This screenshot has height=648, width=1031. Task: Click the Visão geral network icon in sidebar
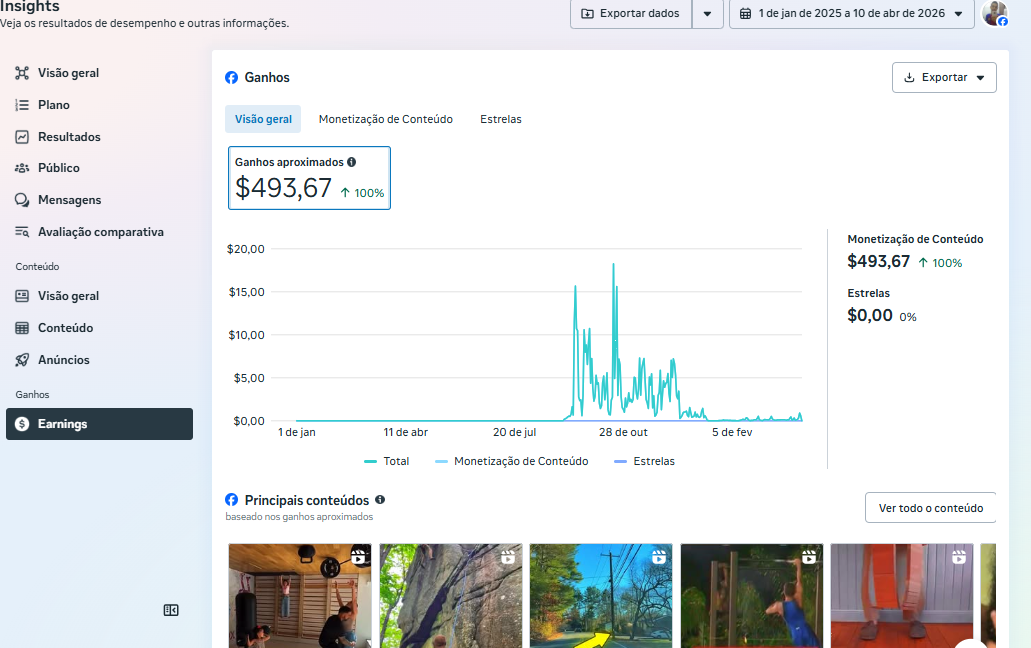click(22, 73)
